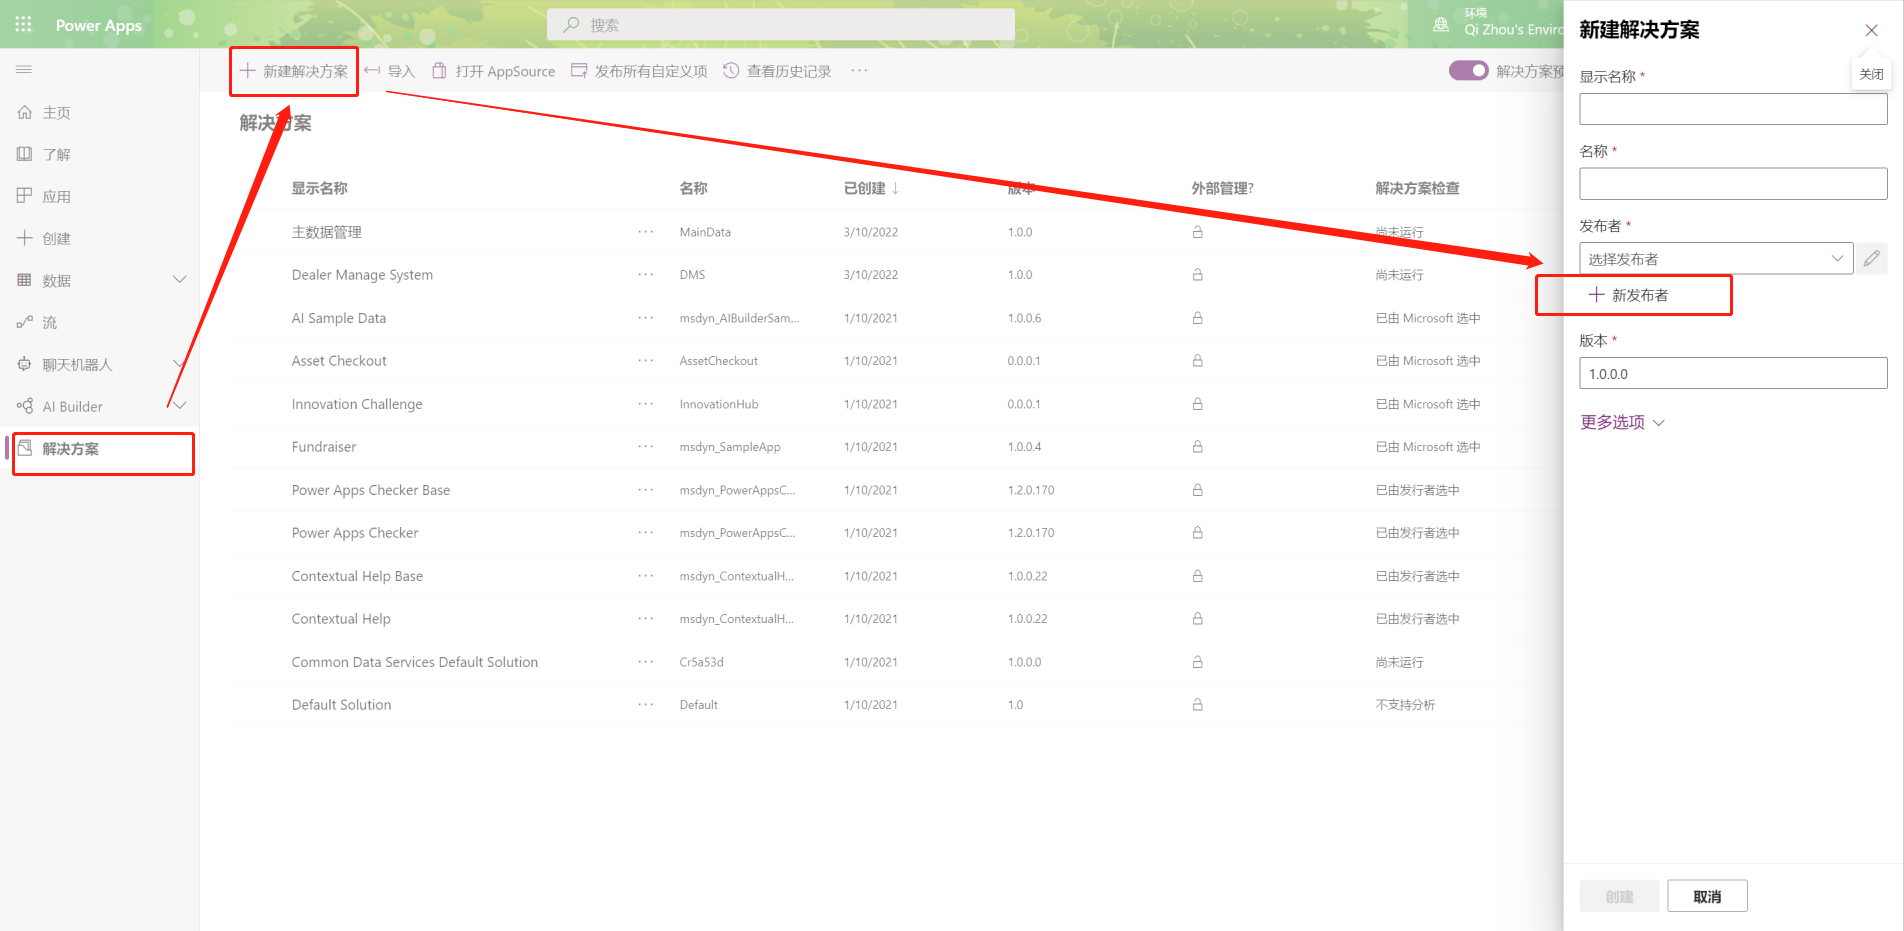
Task: Close the 新建解决方案 panel
Action: pyautogui.click(x=1871, y=30)
